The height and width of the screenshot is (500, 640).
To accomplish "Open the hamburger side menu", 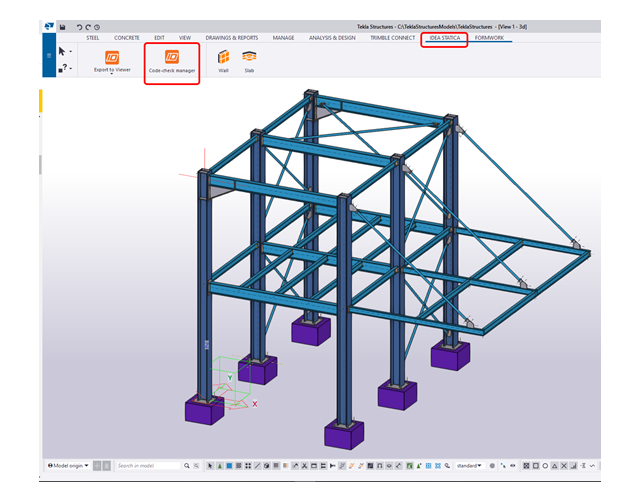I will [x=49, y=56].
